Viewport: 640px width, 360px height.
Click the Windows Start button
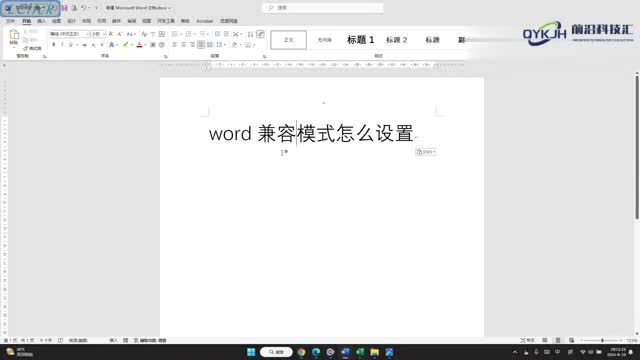[x=251, y=352]
